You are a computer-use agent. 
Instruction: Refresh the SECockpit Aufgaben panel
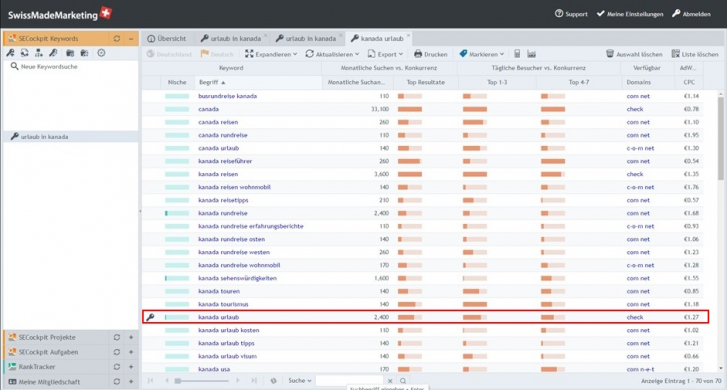click(x=117, y=352)
